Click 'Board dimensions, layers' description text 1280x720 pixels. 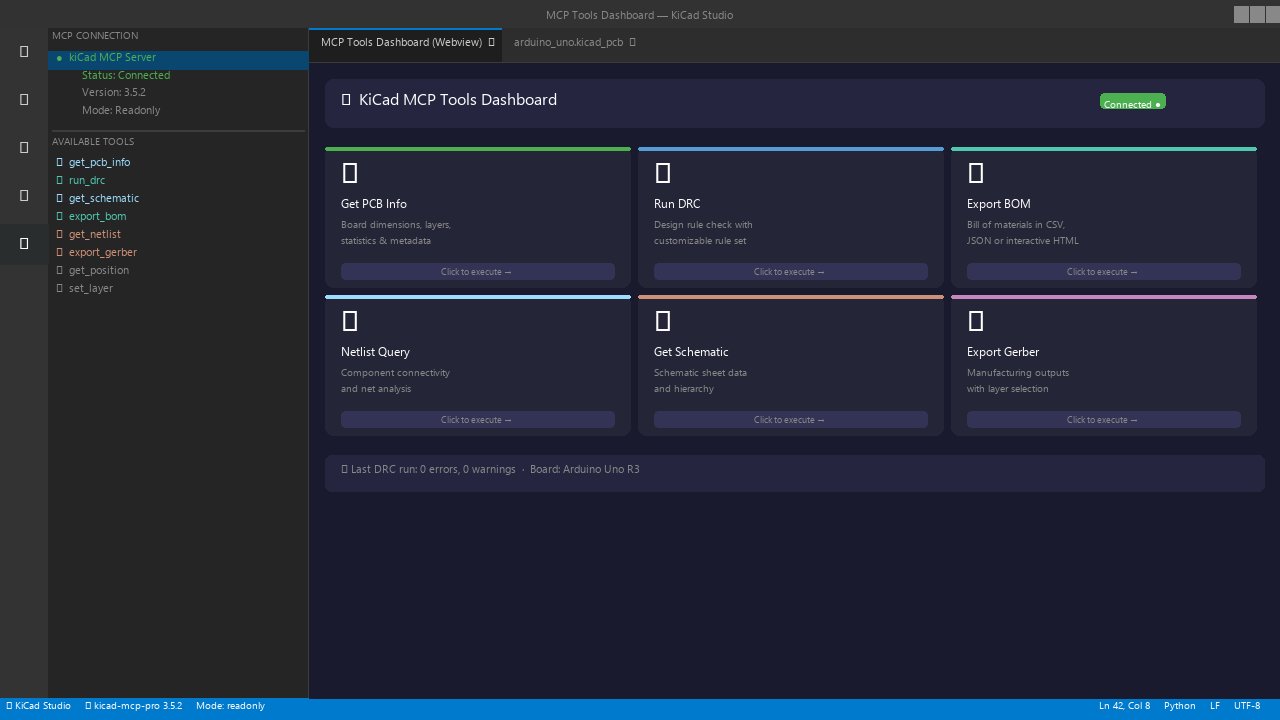(x=396, y=225)
